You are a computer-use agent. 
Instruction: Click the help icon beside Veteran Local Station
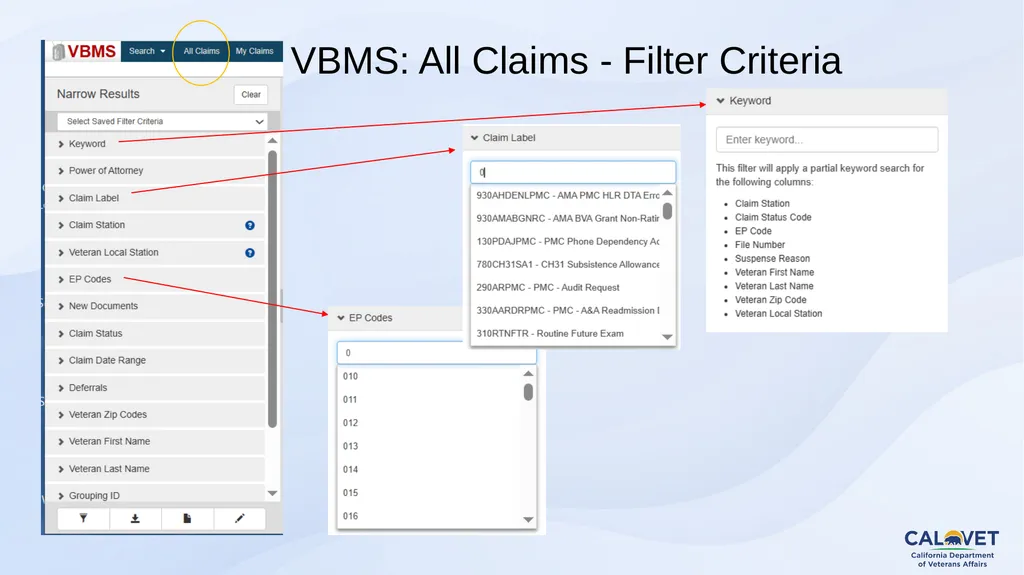[x=249, y=253]
